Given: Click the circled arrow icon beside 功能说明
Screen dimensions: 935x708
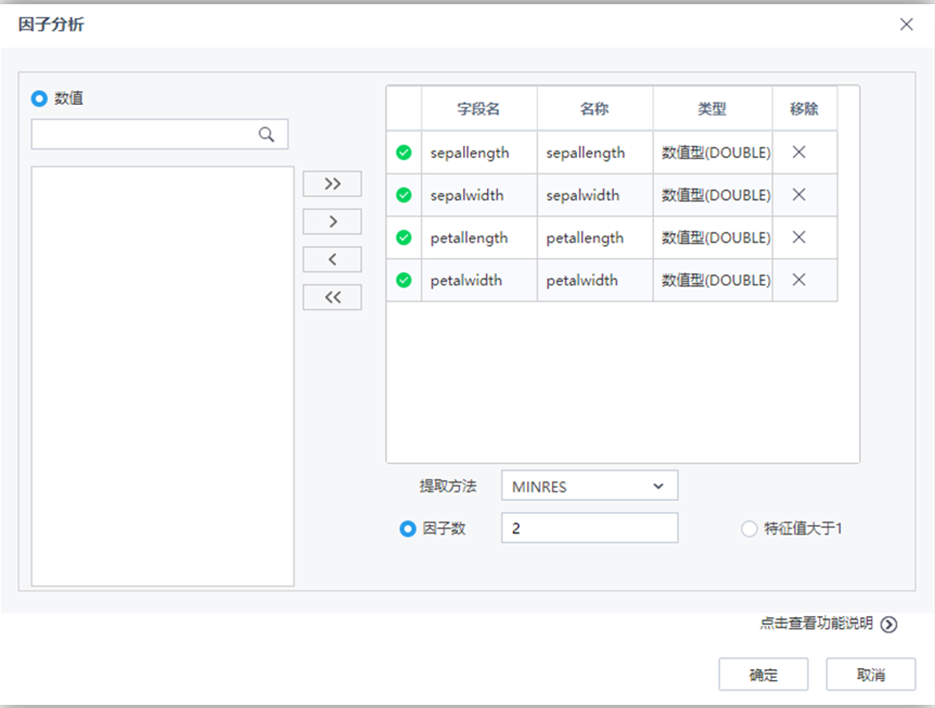Looking at the screenshot, I should coord(888,623).
